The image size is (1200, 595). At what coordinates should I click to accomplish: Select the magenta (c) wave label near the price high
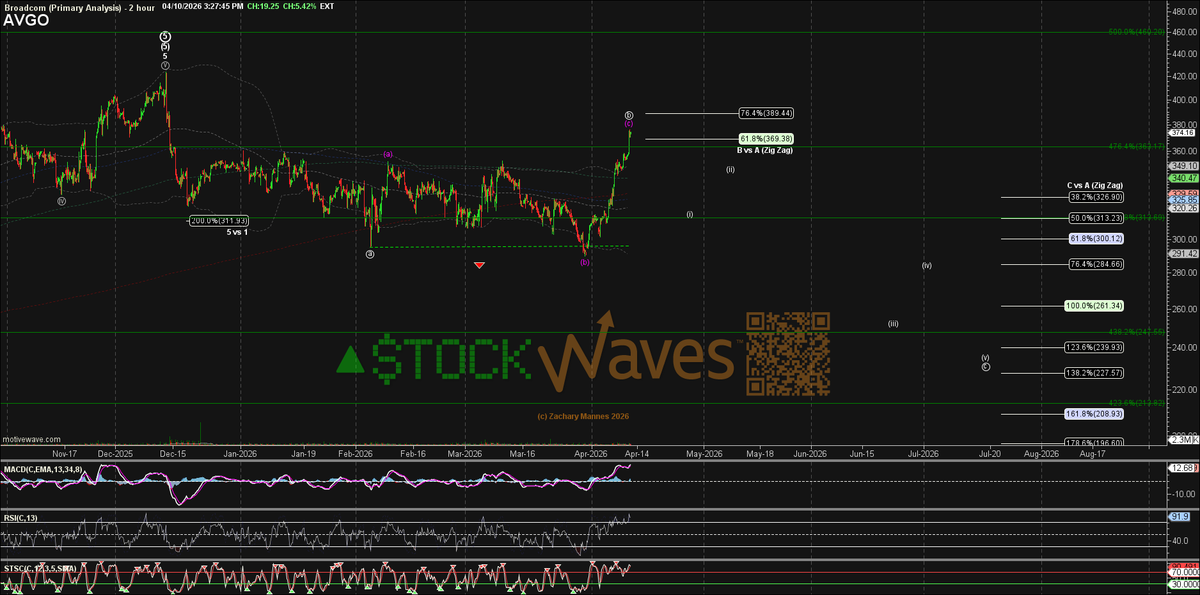coord(629,123)
